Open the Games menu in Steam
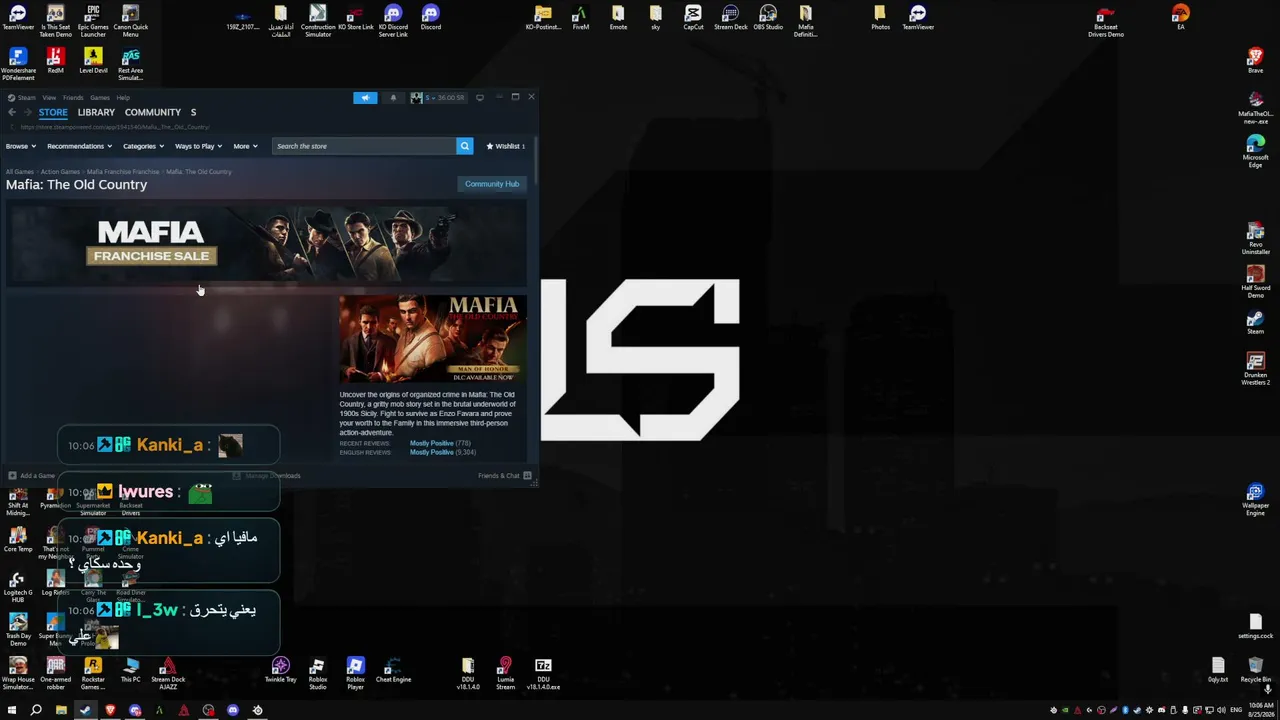1280x720 pixels. [x=99, y=98]
